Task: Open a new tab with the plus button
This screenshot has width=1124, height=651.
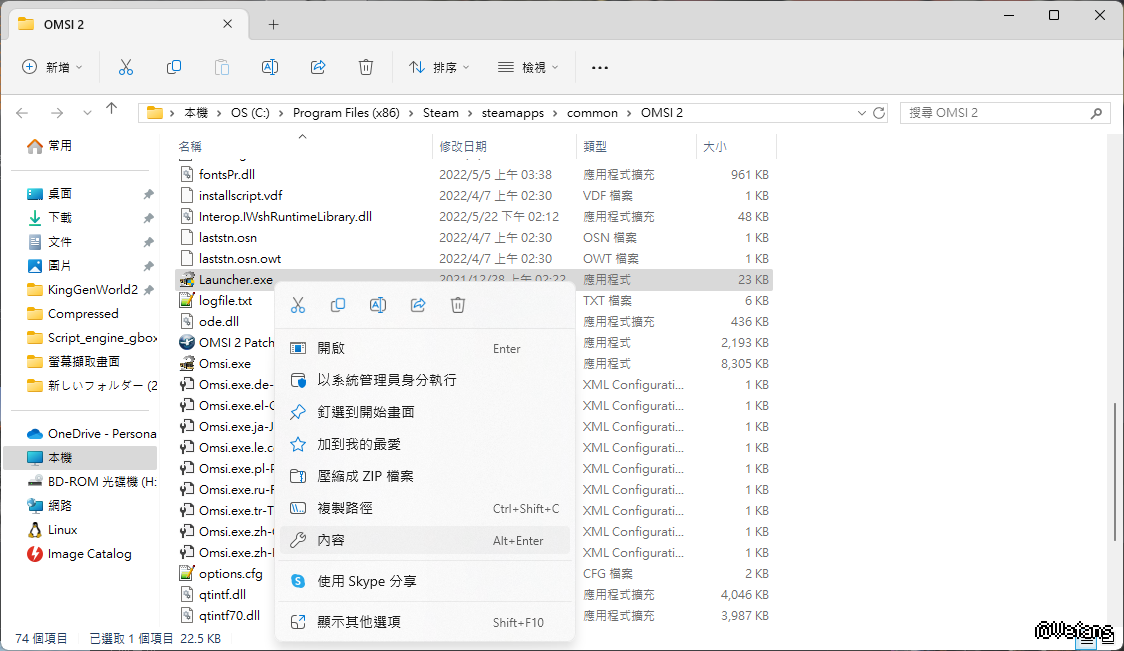Action: click(x=273, y=24)
